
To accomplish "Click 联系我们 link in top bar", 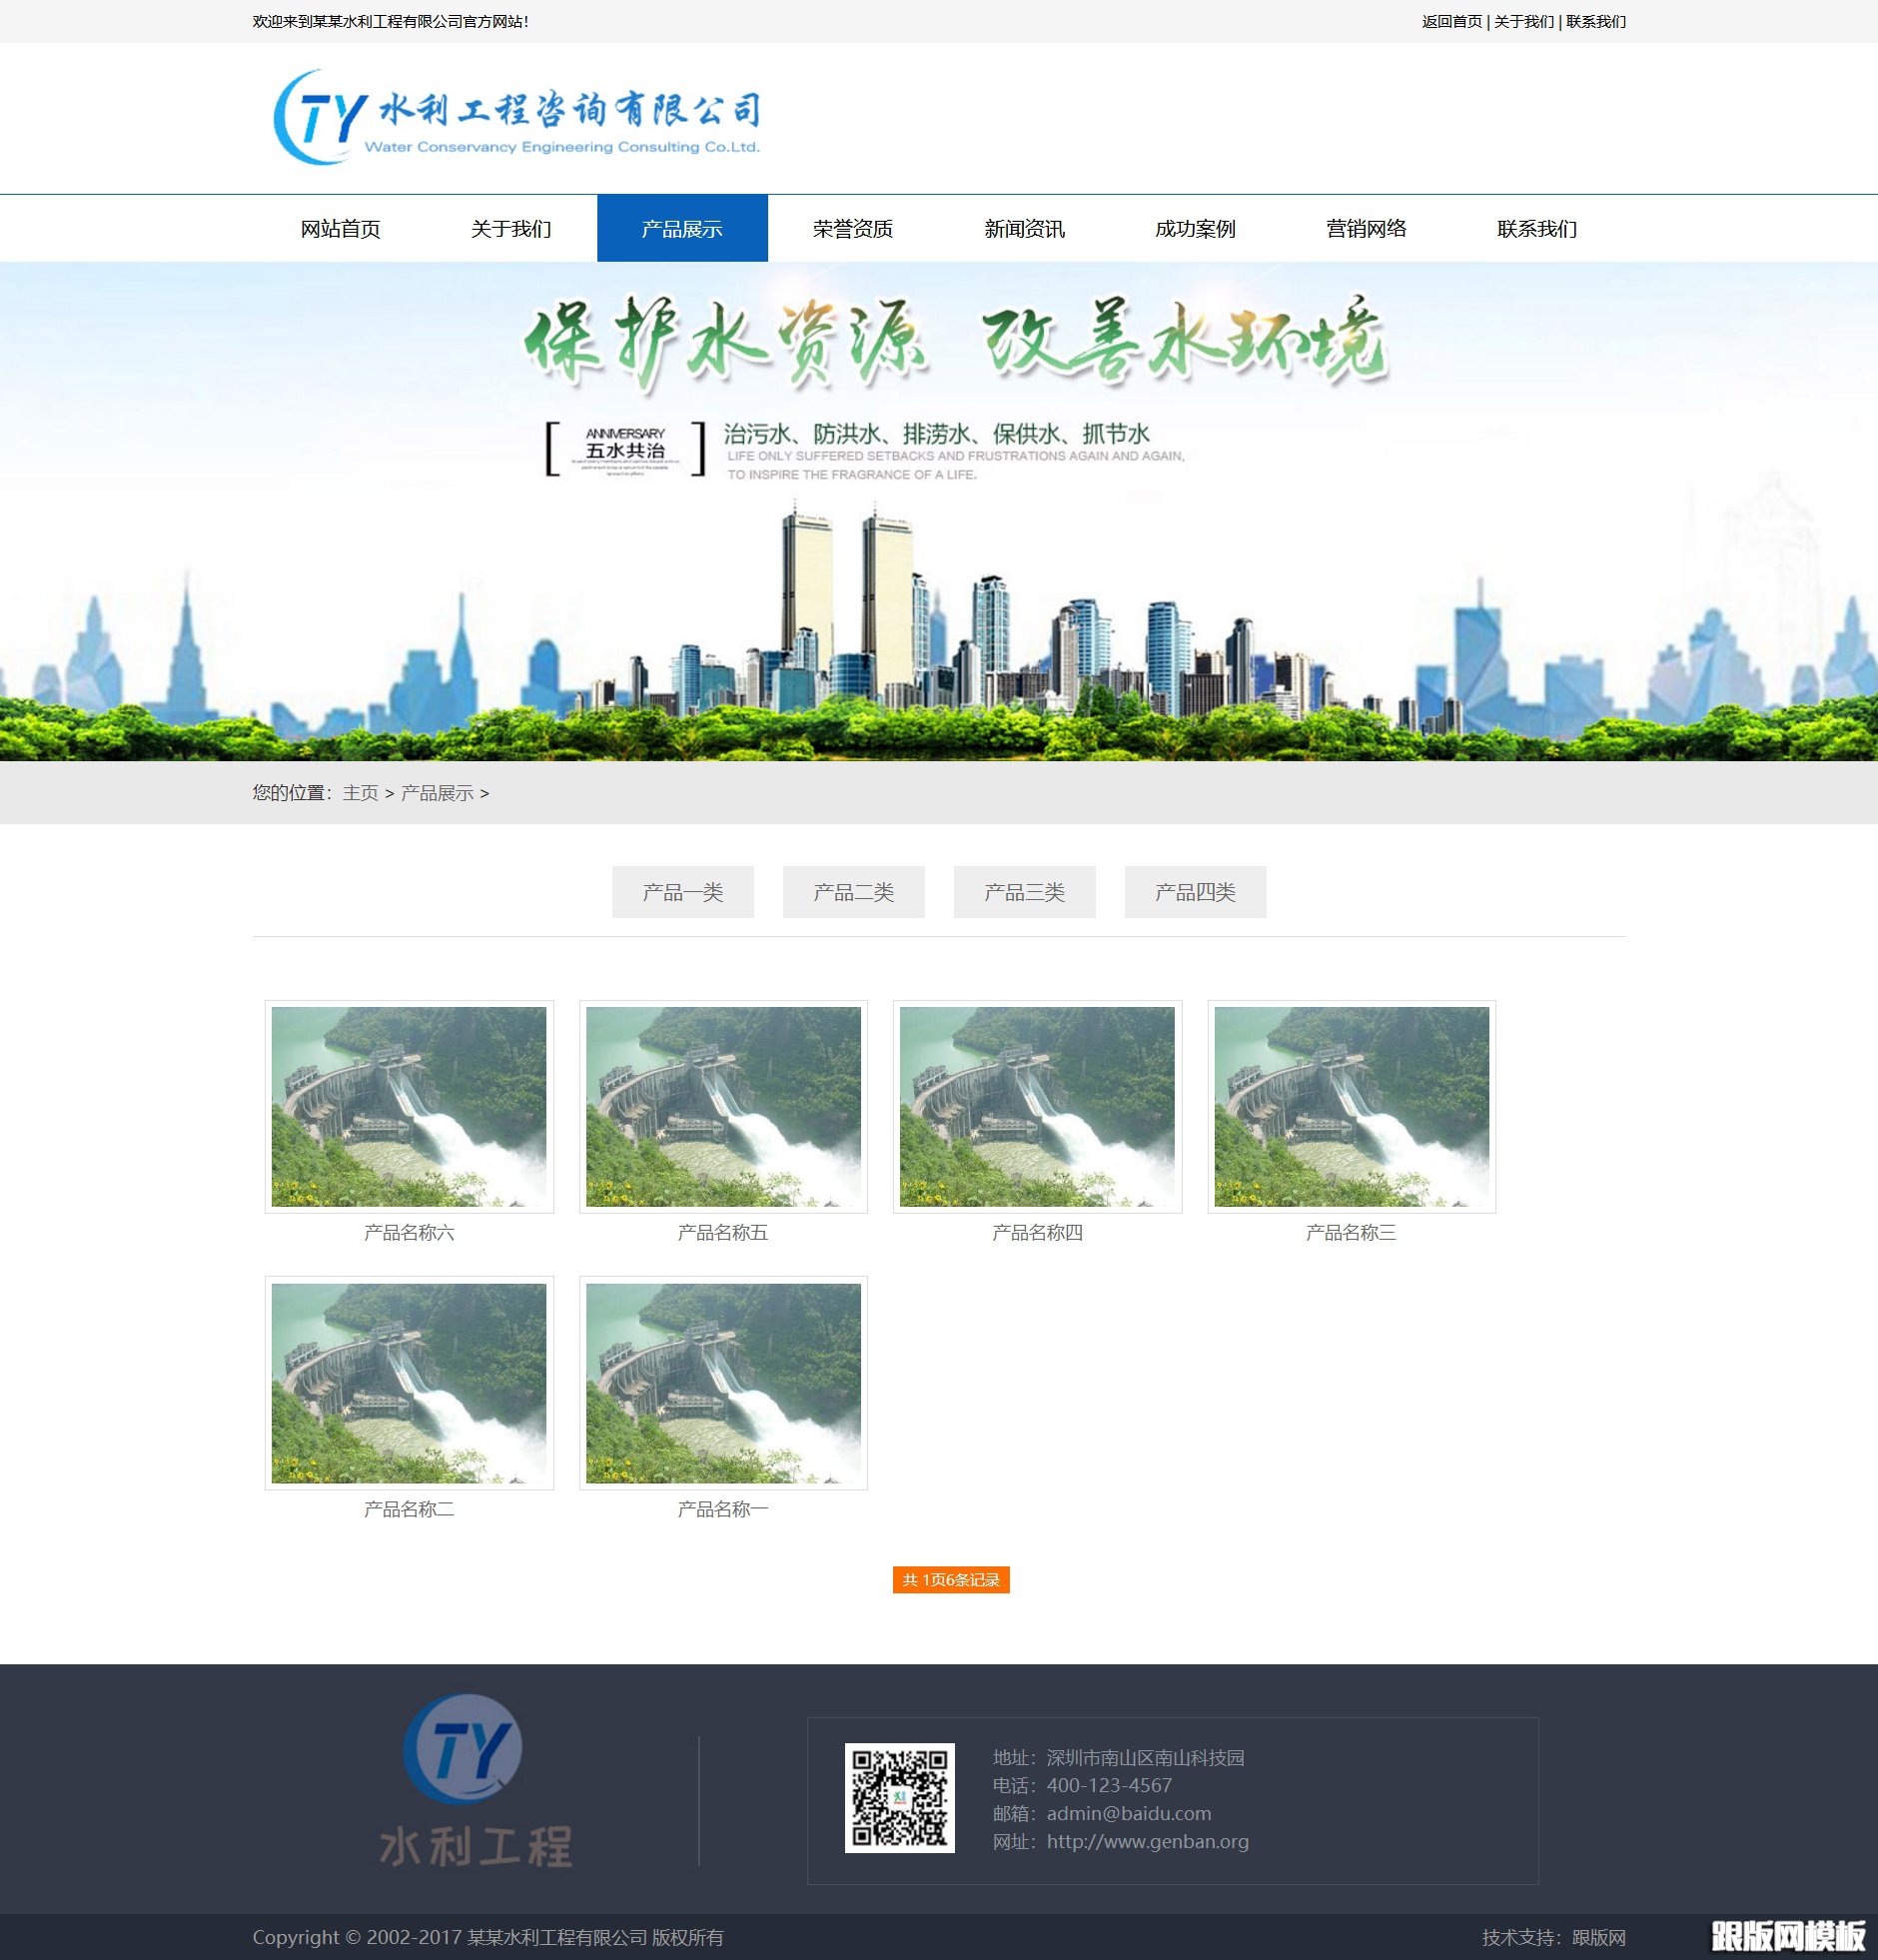I will [x=1596, y=22].
